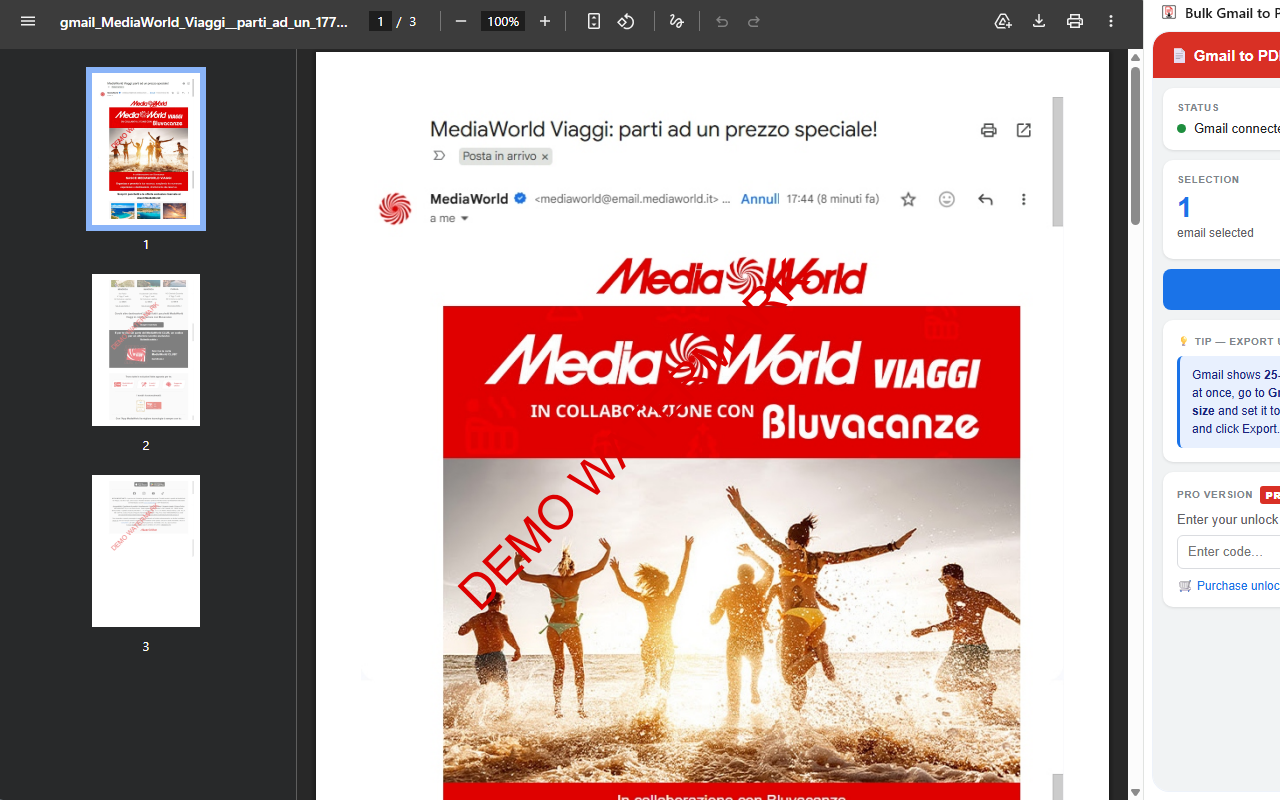Open the PDF viewer sidebar hamburger menu
Image resolution: width=1280 pixels, height=800 pixels.
(28, 21)
